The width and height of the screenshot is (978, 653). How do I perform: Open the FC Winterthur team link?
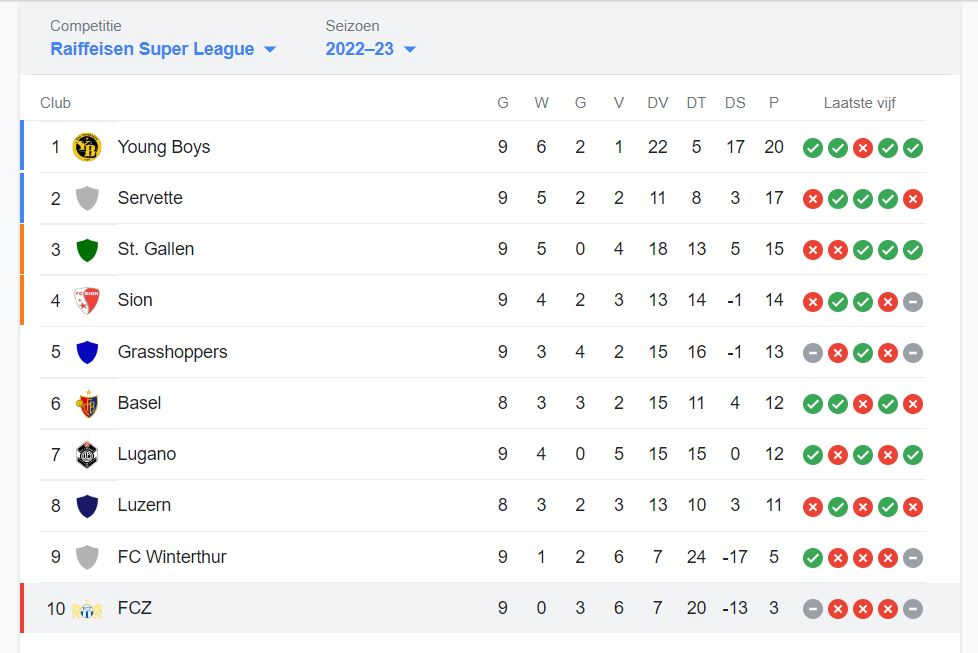[172, 556]
